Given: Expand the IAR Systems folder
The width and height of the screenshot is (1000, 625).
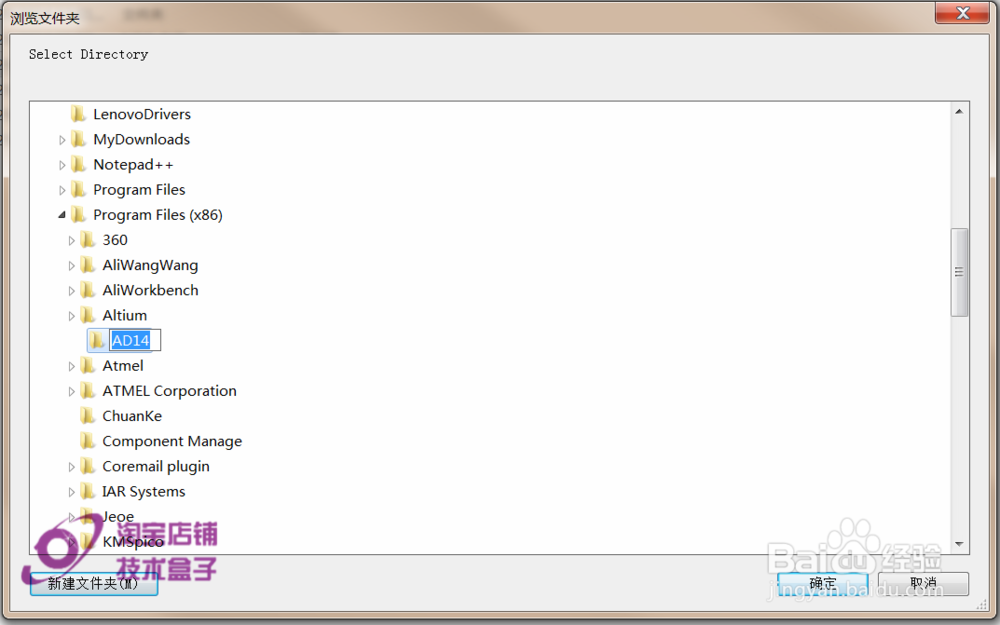Looking at the screenshot, I should pyautogui.click(x=71, y=492).
